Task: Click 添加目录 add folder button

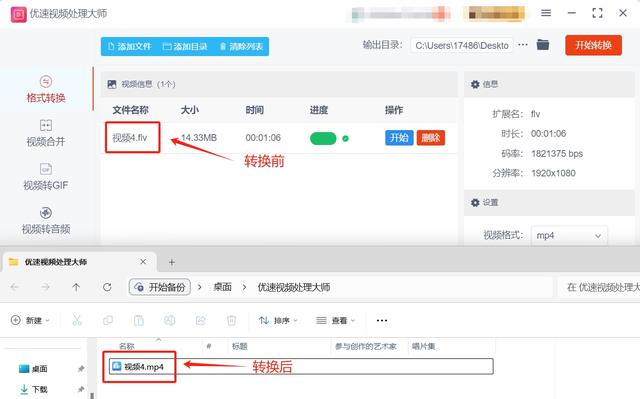Action: 185,47
